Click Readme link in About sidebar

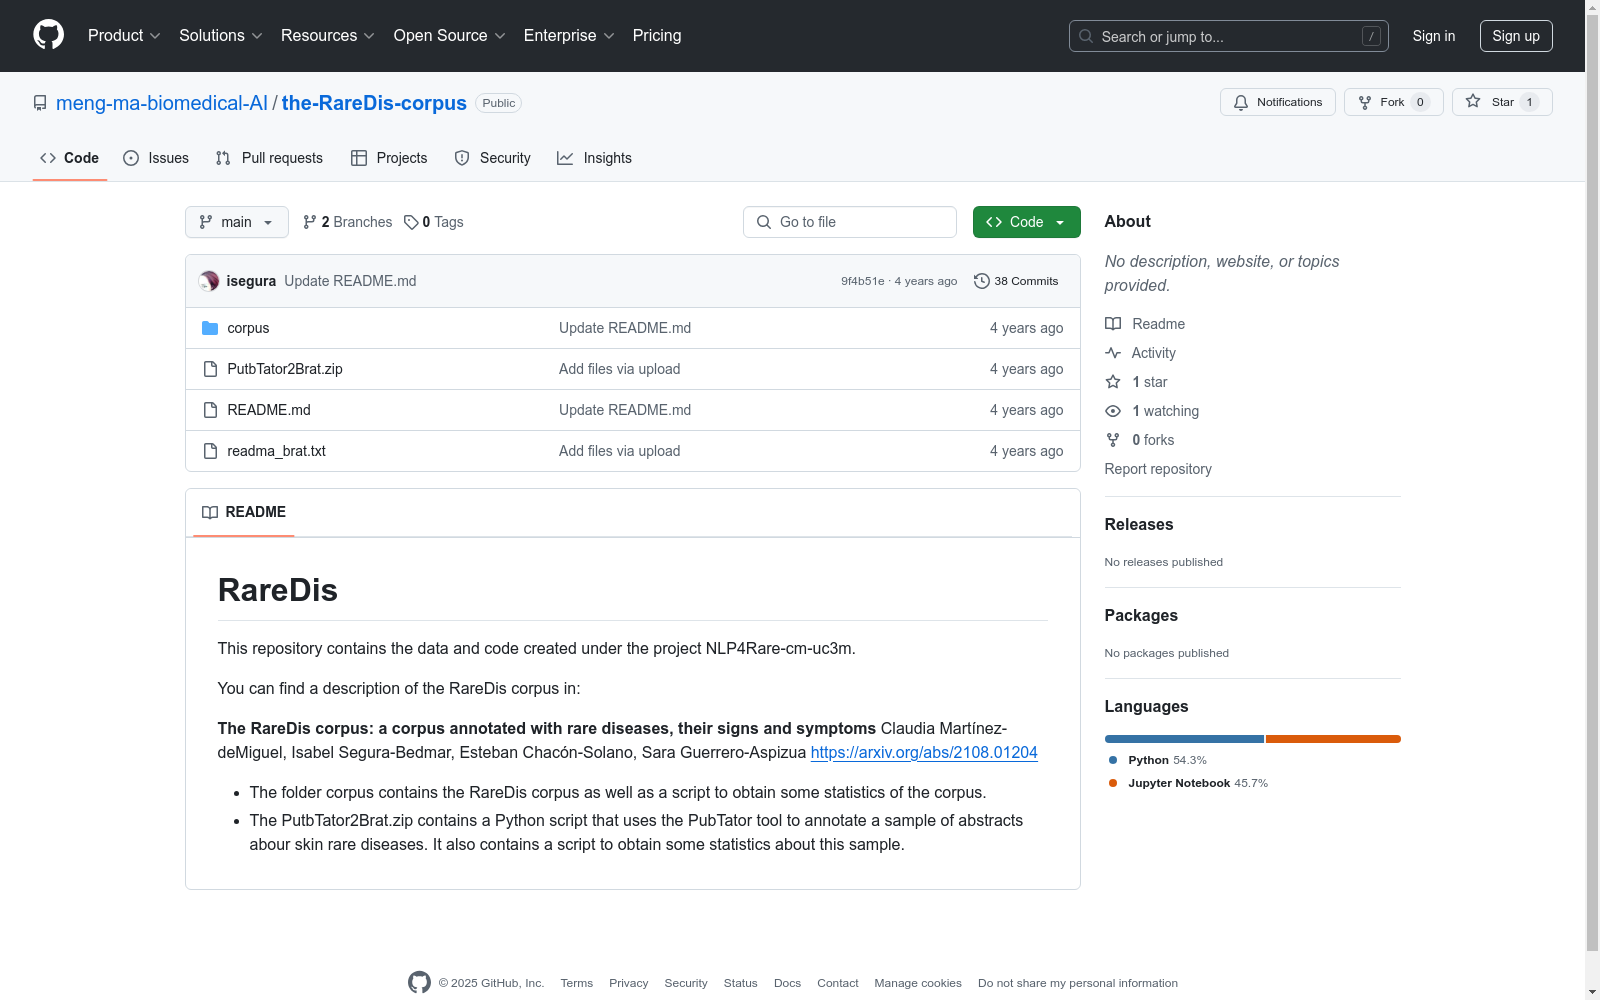[1145, 324]
